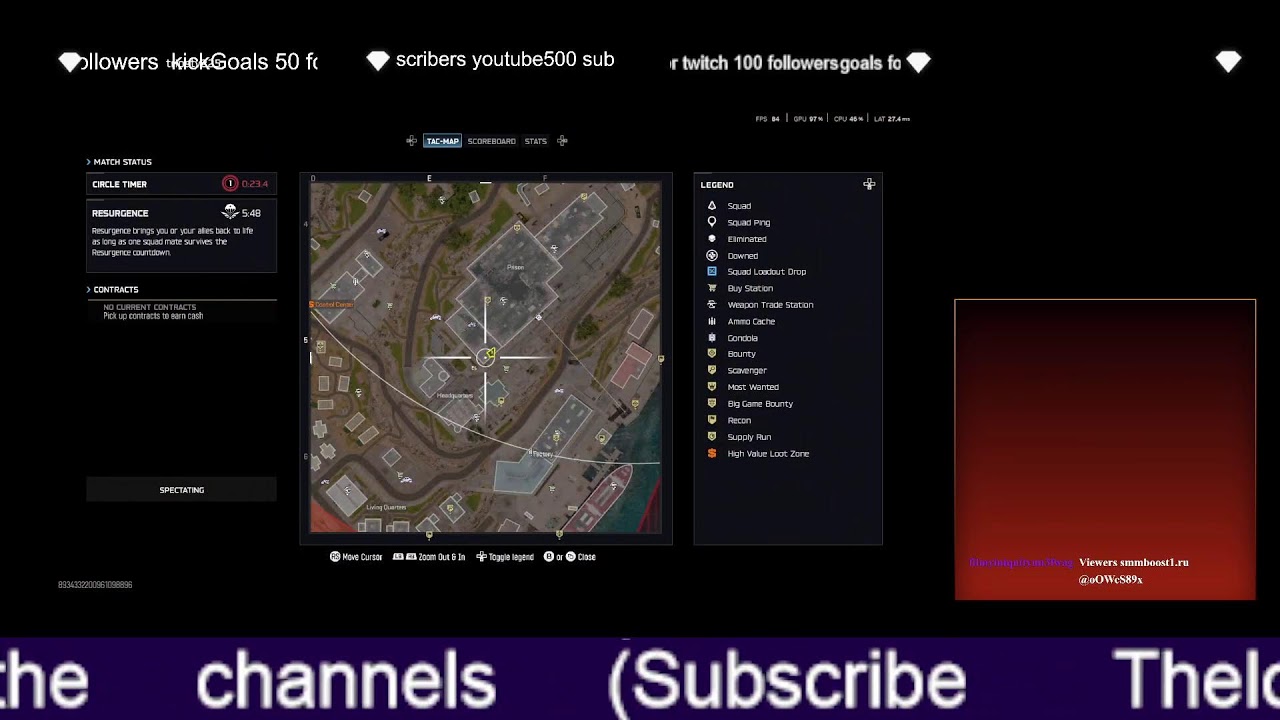Click the RS Move Cursor prompt icon

click(335, 557)
